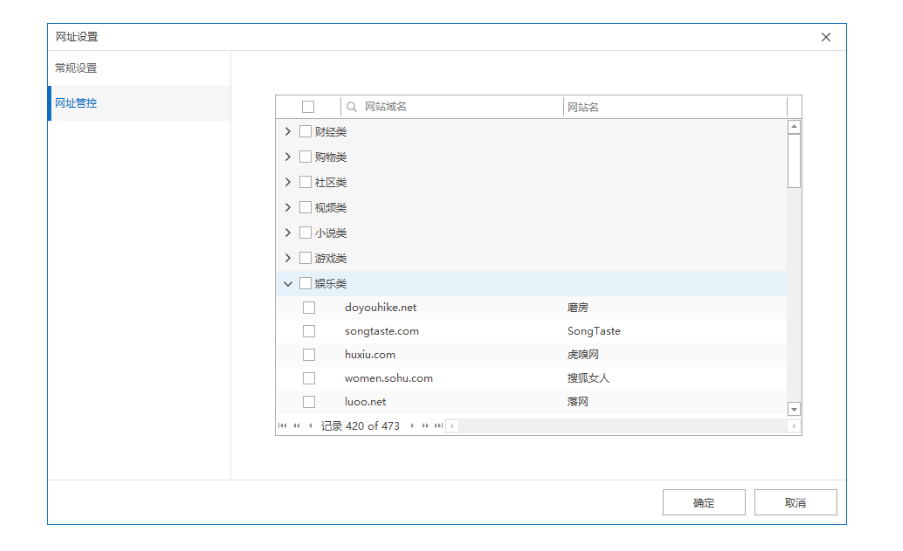Click the search magnifier icon in header
The width and height of the screenshot is (903, 551).
point(352,107)
